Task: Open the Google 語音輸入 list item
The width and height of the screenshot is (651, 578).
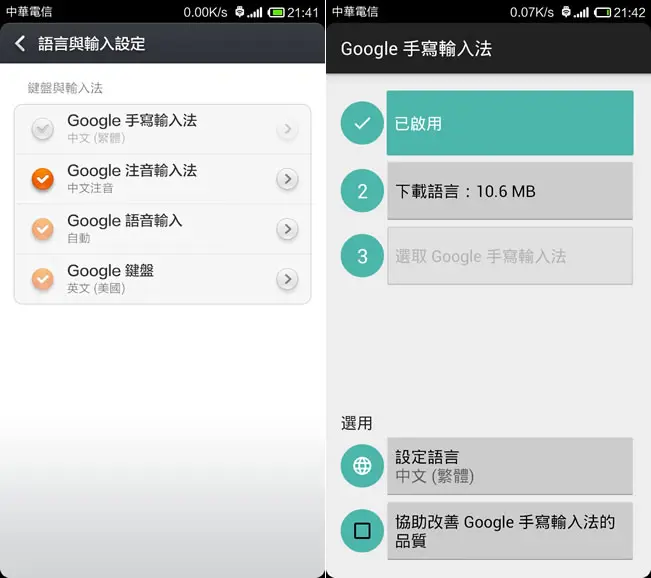Action: click(x=163, y=229)
